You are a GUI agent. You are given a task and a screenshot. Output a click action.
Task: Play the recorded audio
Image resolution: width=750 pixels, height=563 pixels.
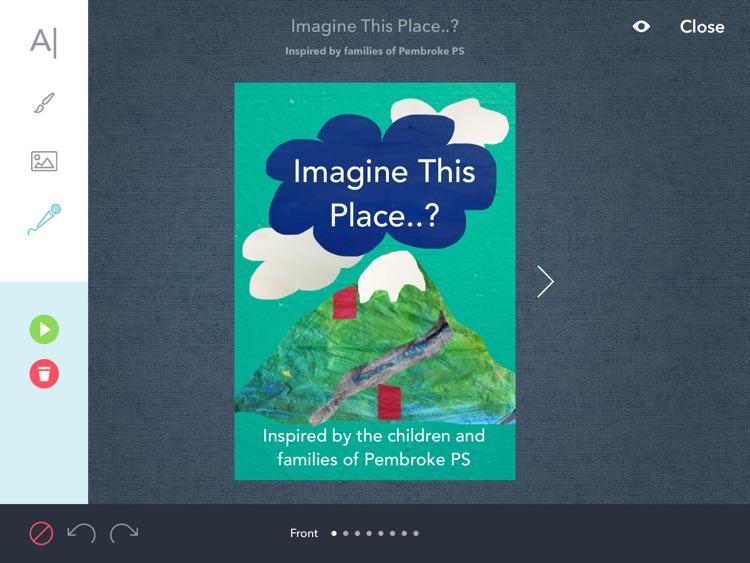(44, 330)
